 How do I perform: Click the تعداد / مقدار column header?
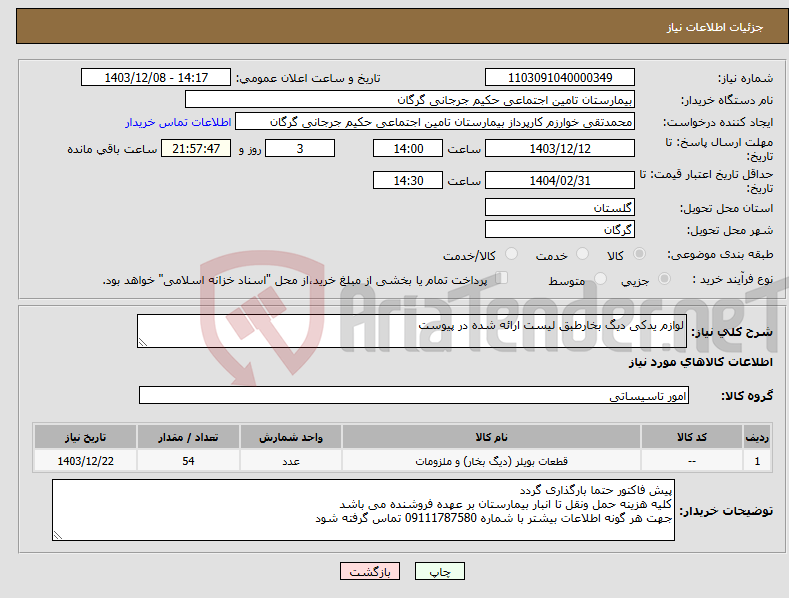(x=188, y=437)
